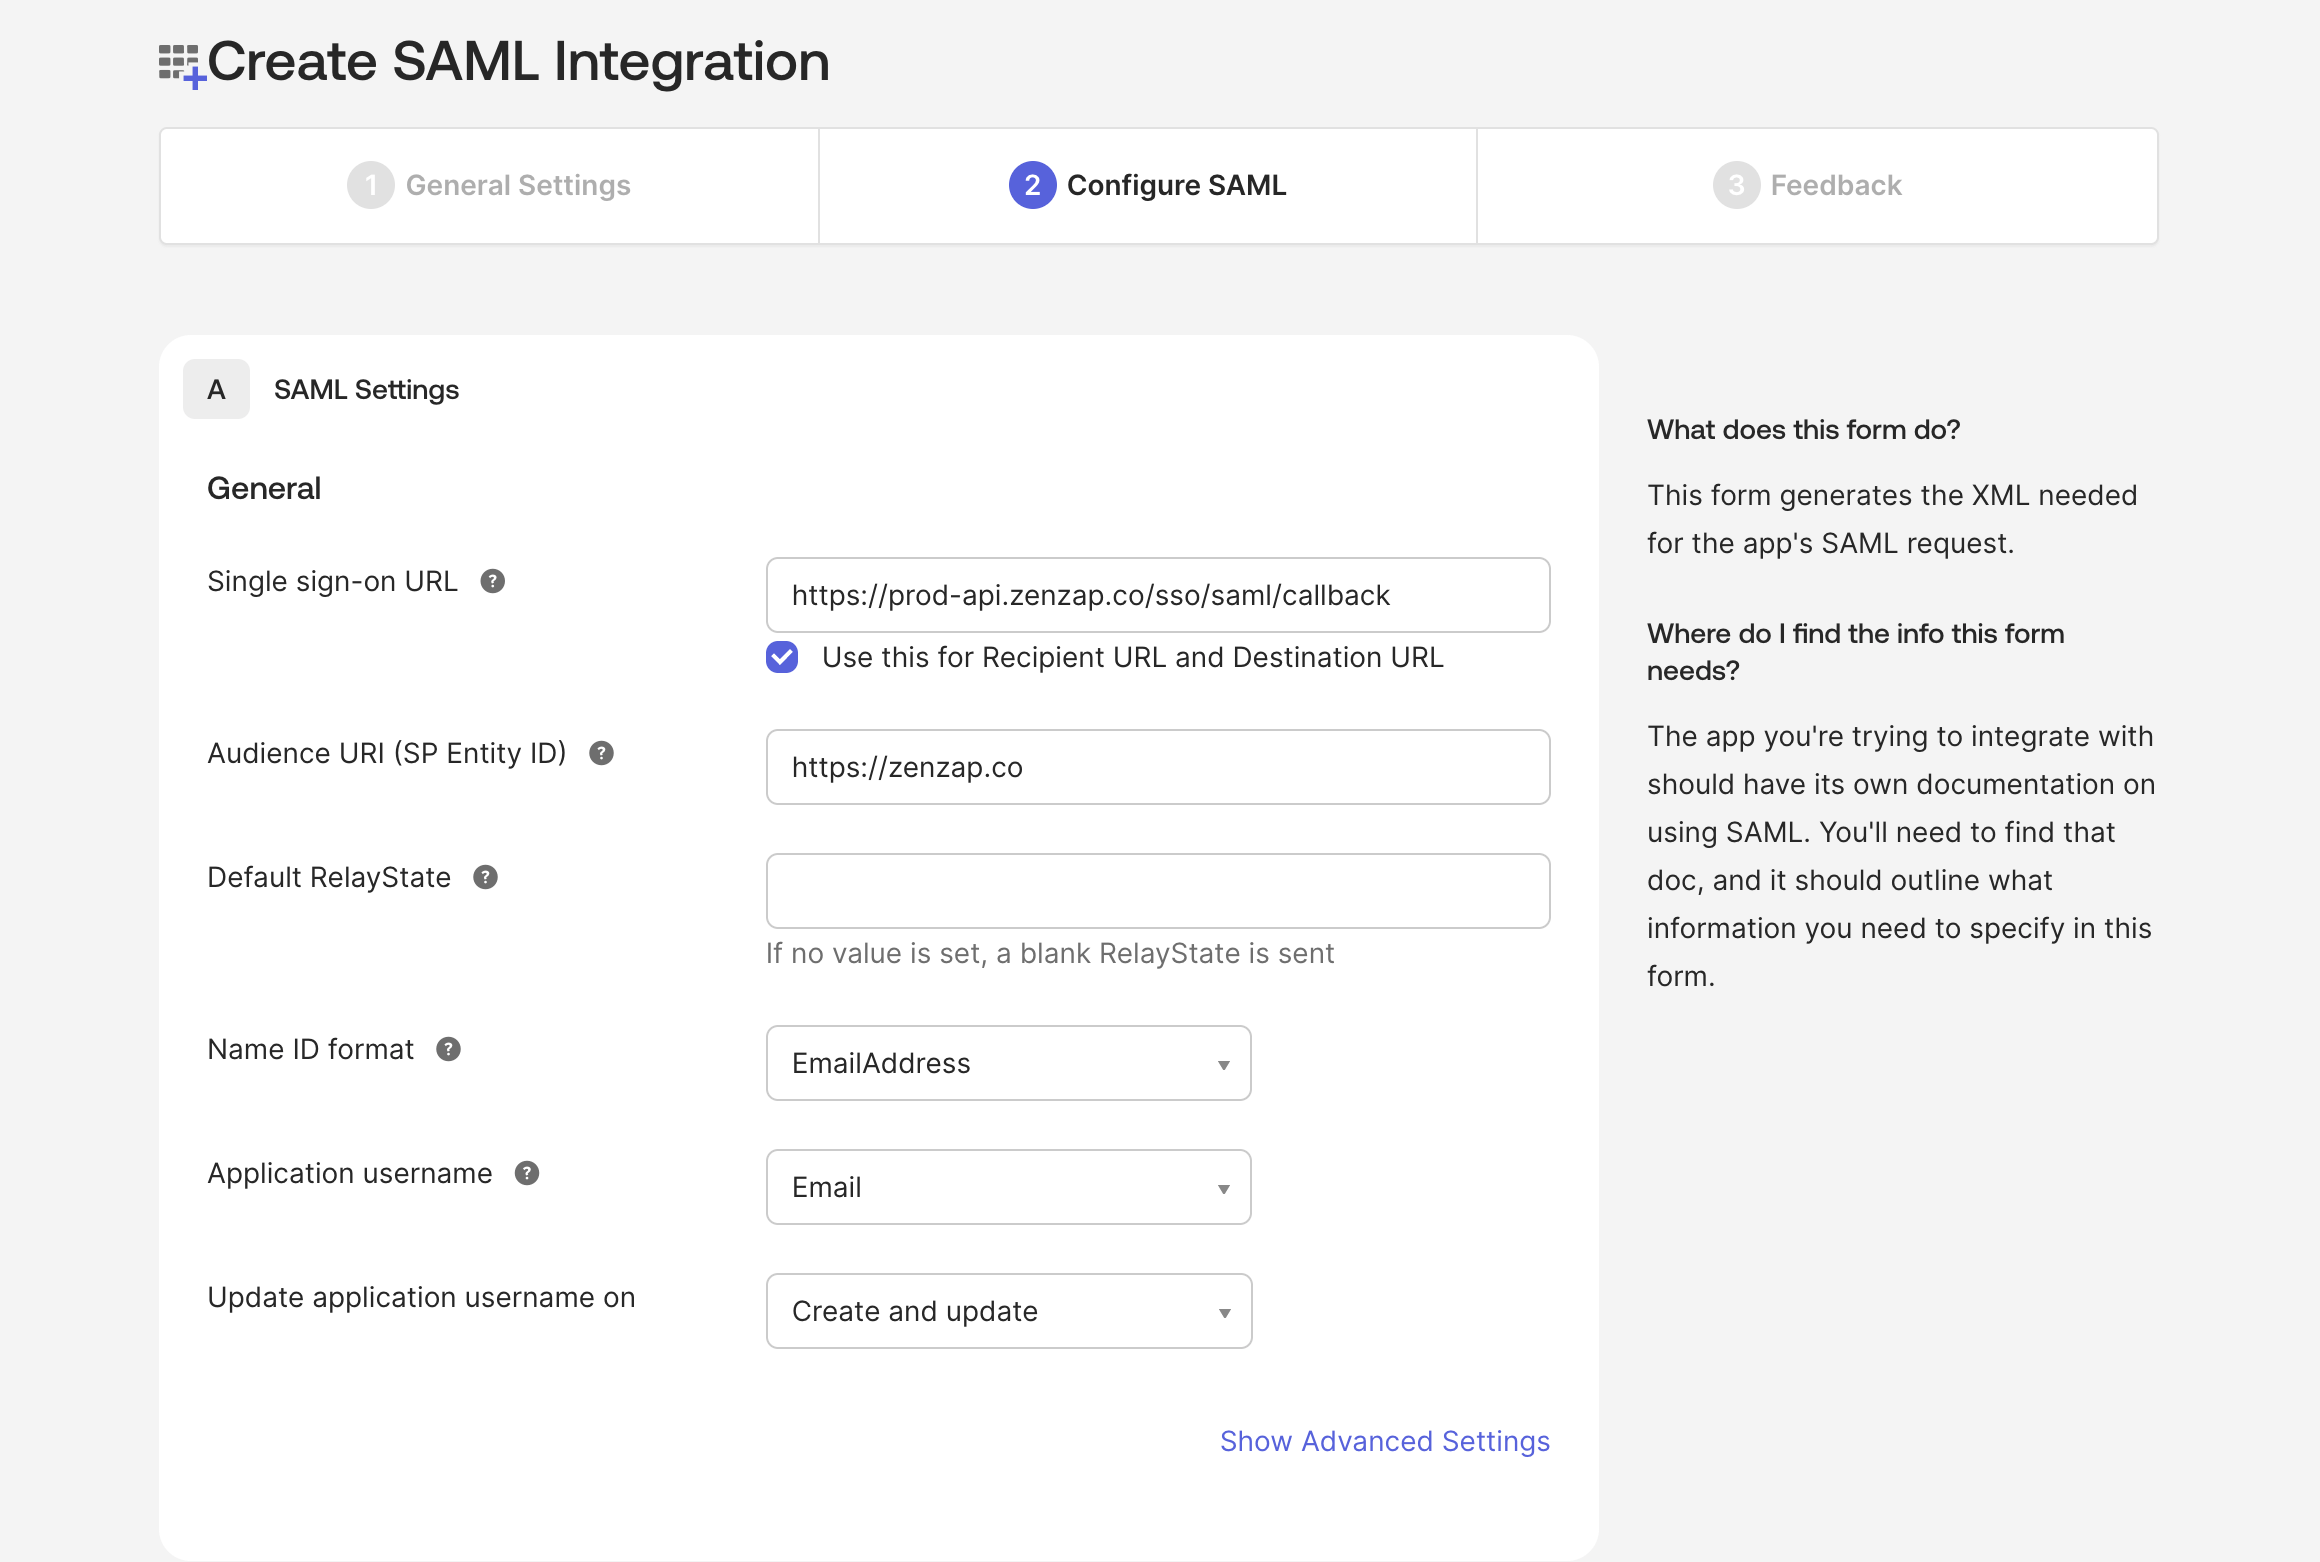Click the app icon beside Create SAML Integration
The height and width of the screenshot is (1562, 2320).
coord(181,61)
